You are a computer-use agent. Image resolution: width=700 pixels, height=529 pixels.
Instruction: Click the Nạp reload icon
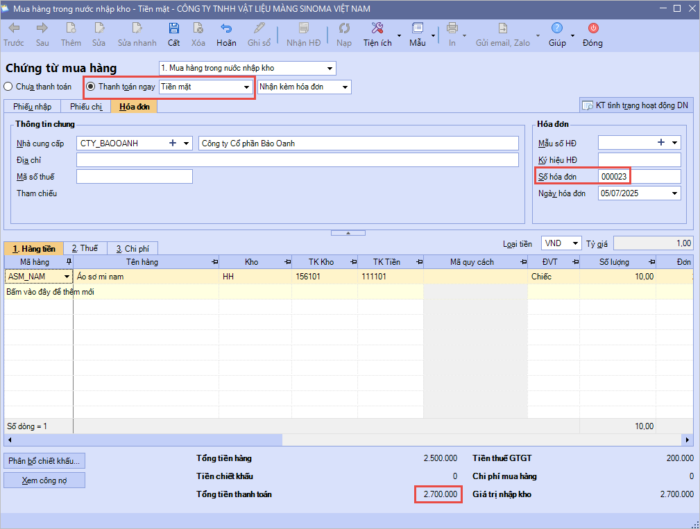[344, 29]
